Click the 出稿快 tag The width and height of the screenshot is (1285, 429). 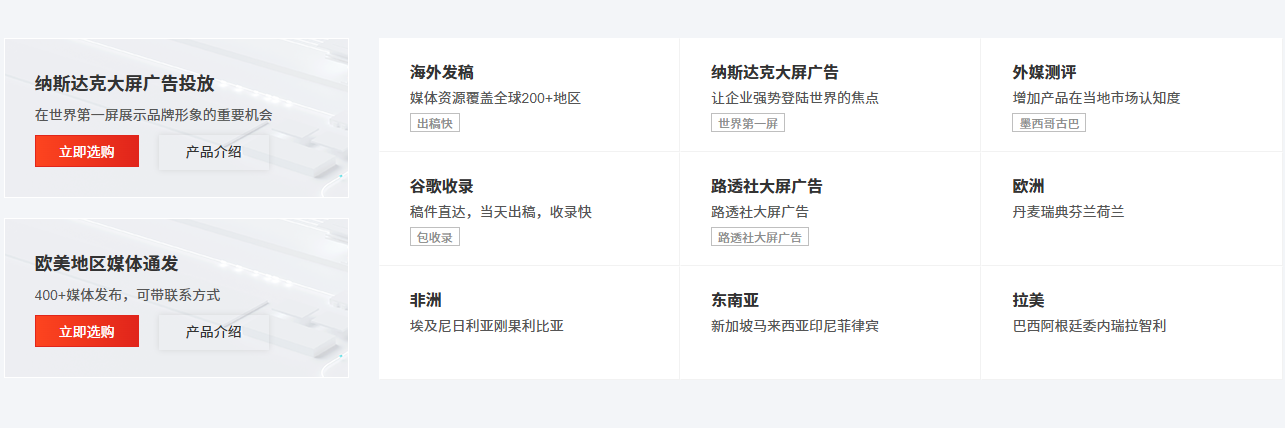[x=435, y=123]
